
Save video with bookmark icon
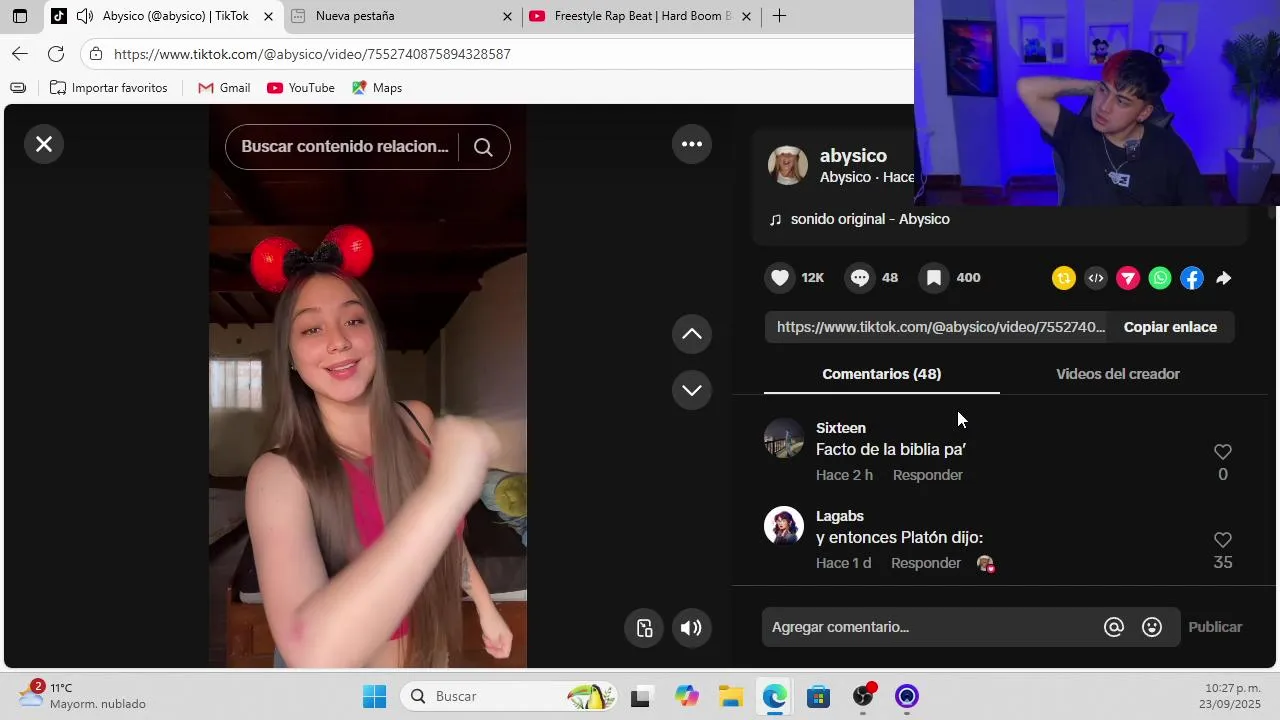point(934,278)
